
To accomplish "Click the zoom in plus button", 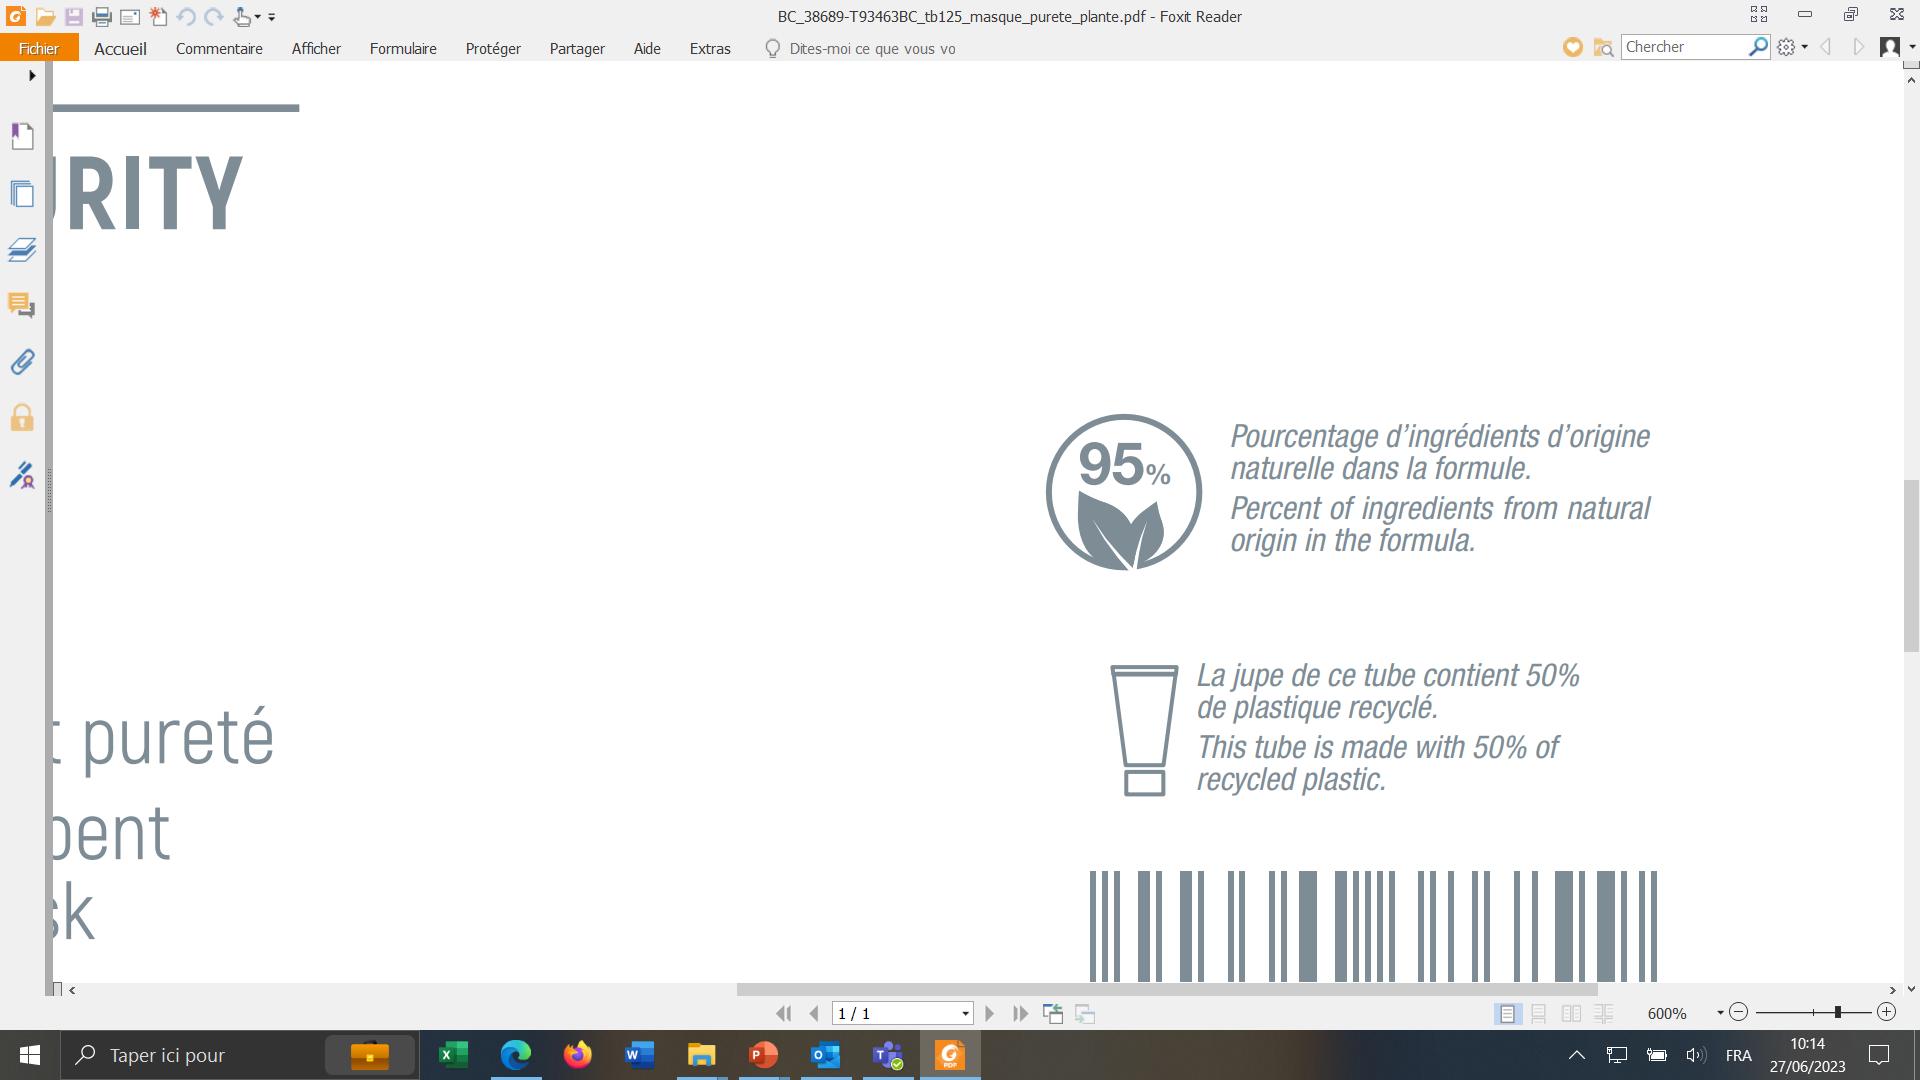I will coord(1886,1013).
